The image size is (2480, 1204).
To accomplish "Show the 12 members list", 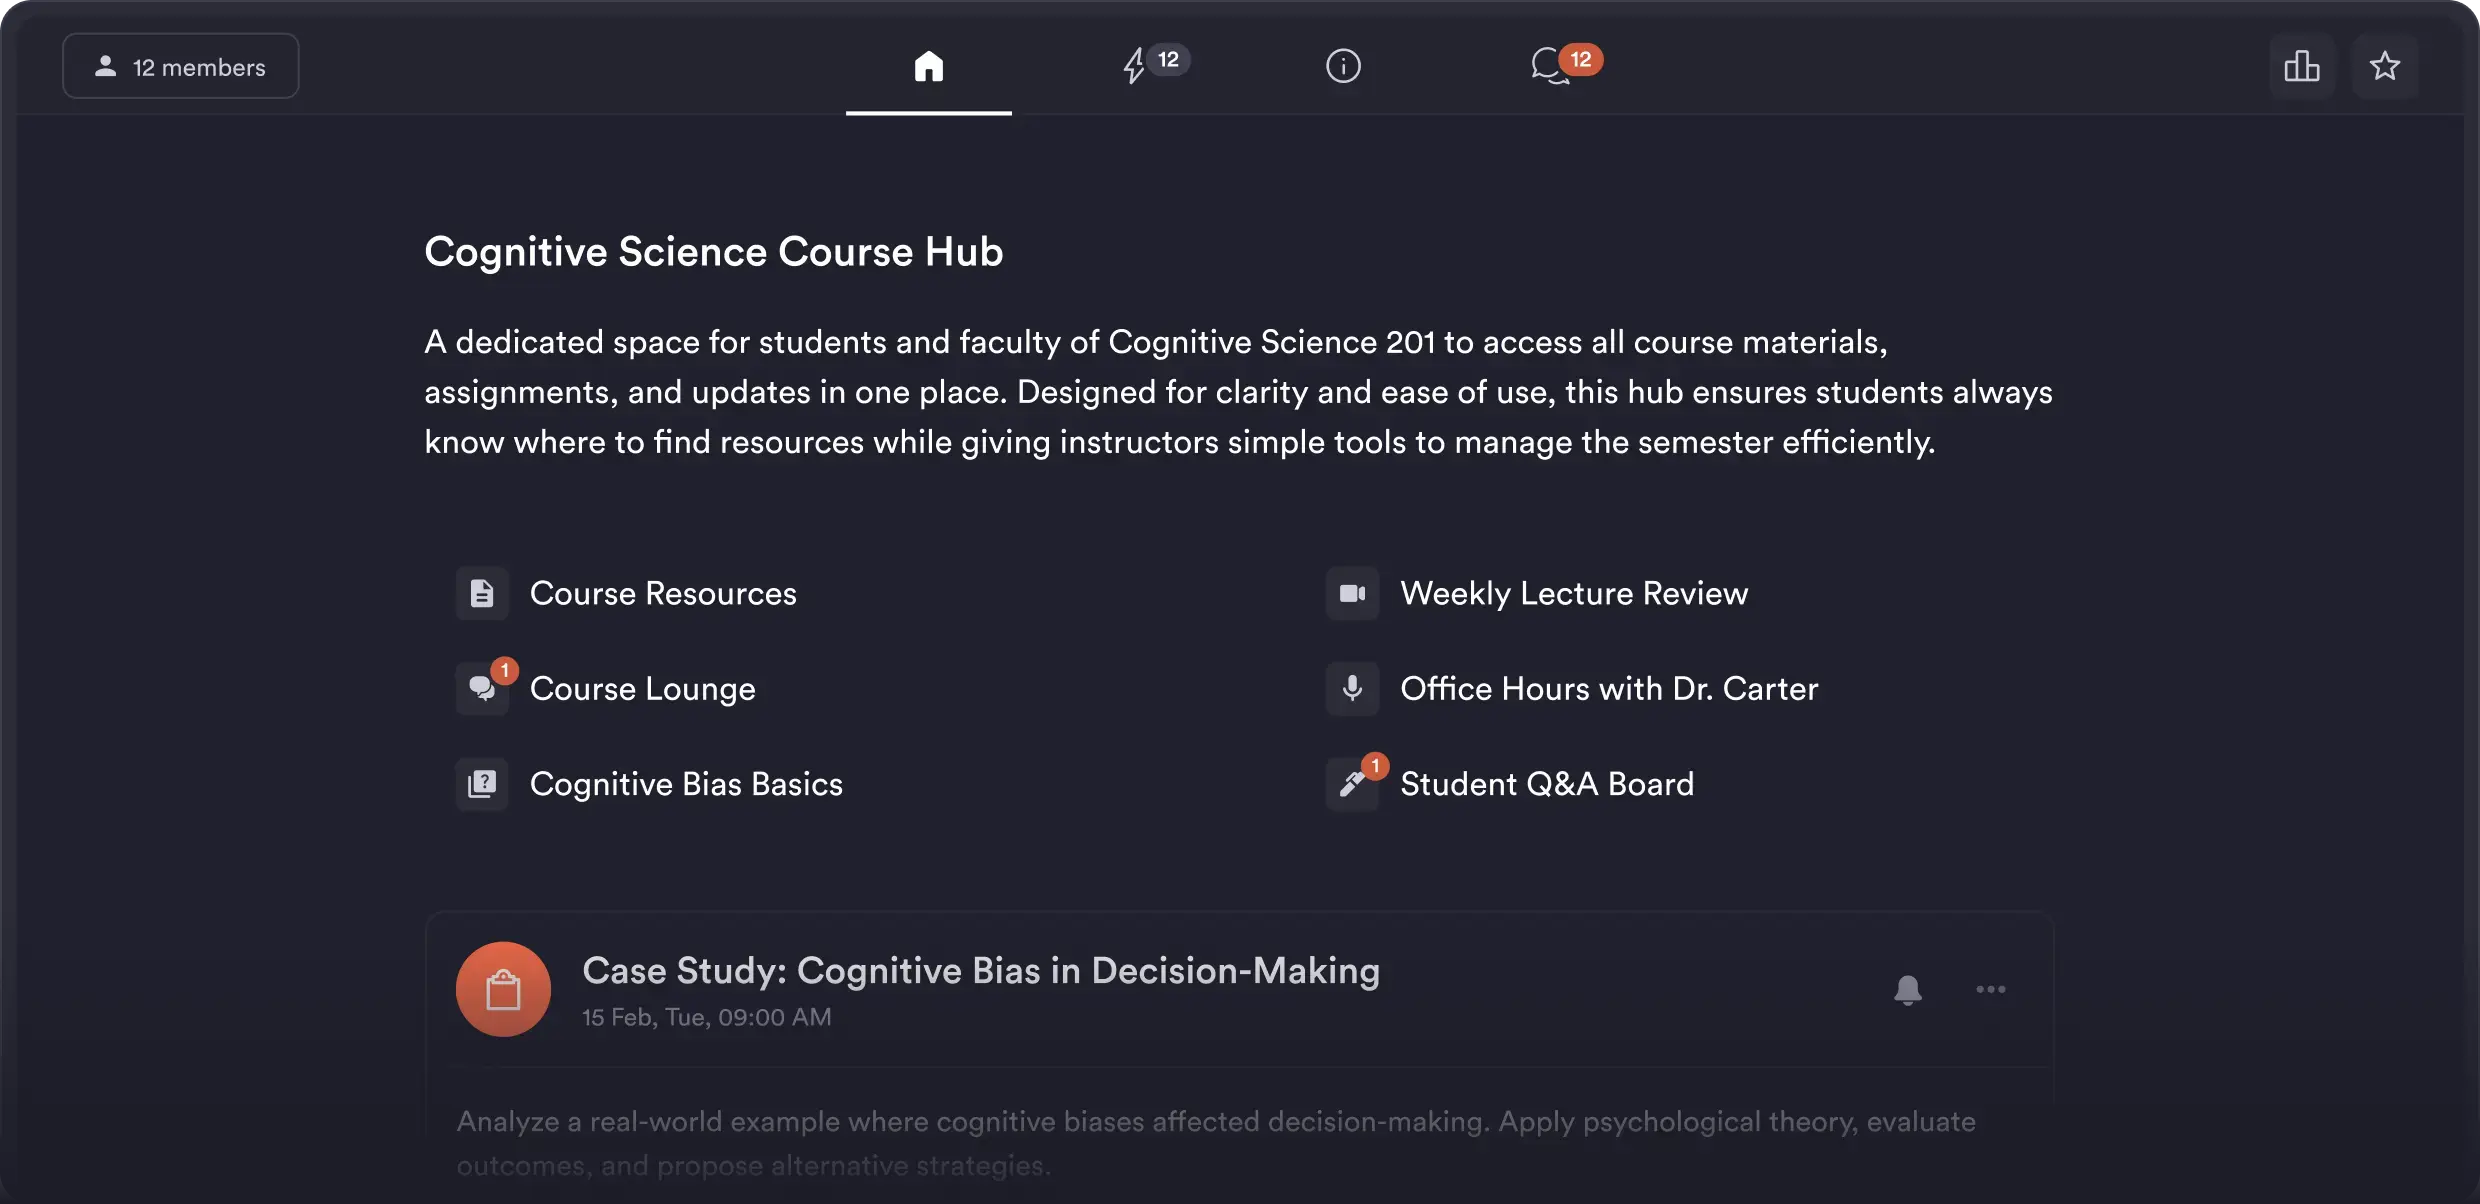I will point(180,65).
